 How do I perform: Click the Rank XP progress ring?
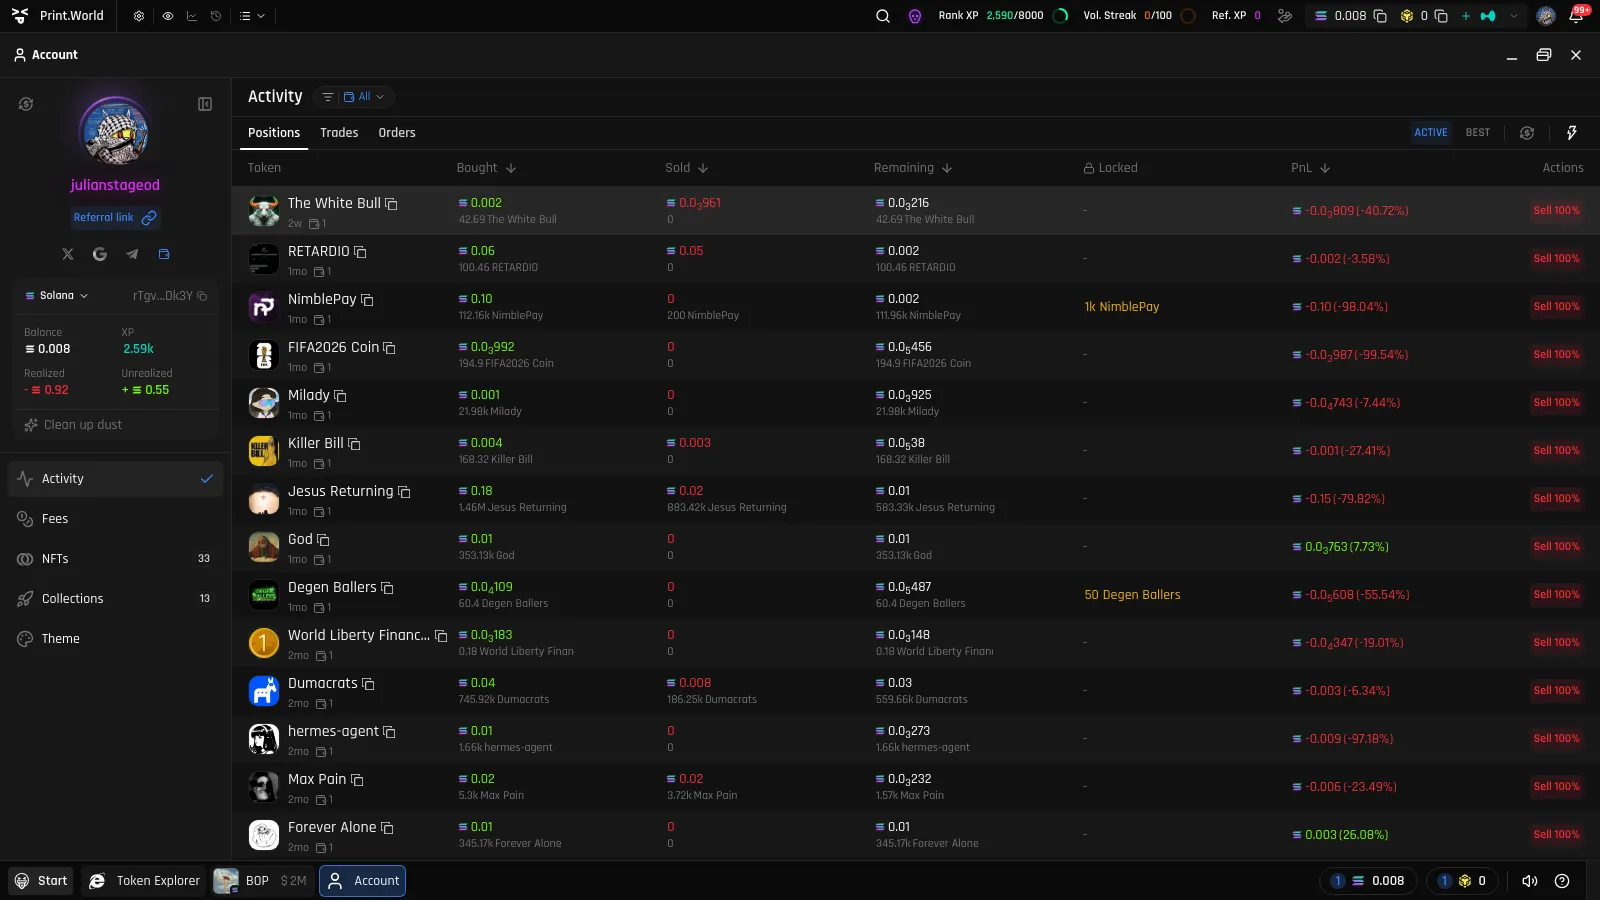[x=1061, y=16]
